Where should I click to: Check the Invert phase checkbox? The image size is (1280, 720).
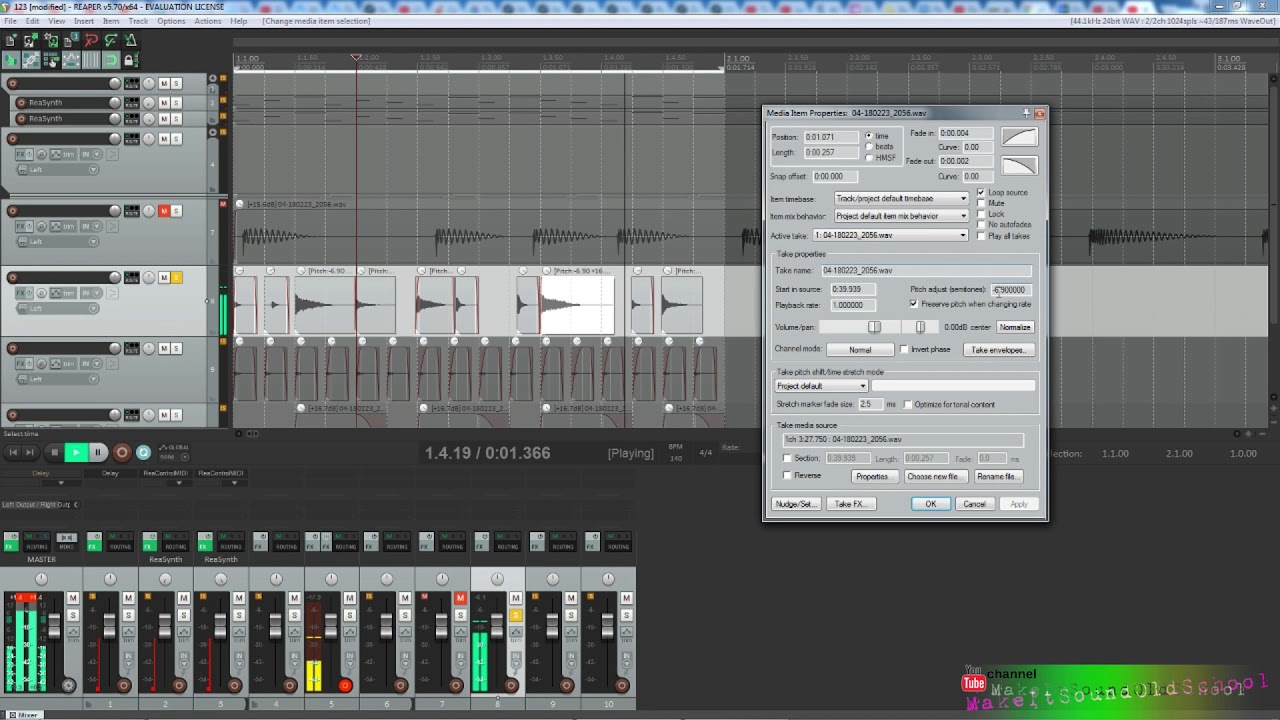(904, 349)
